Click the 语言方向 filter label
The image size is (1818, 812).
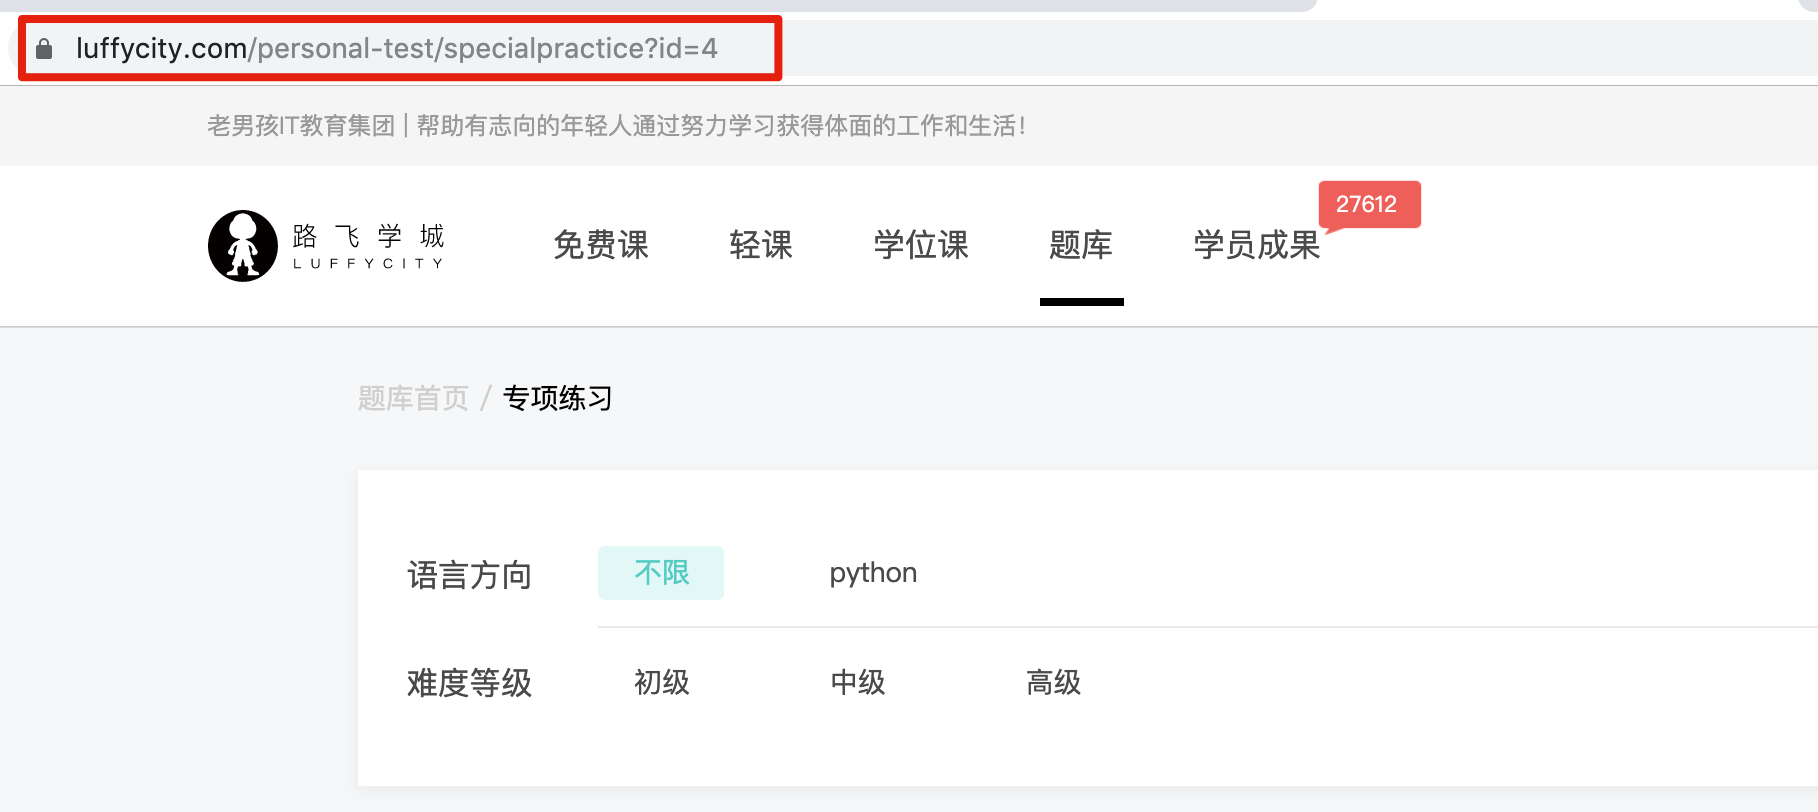469,575
